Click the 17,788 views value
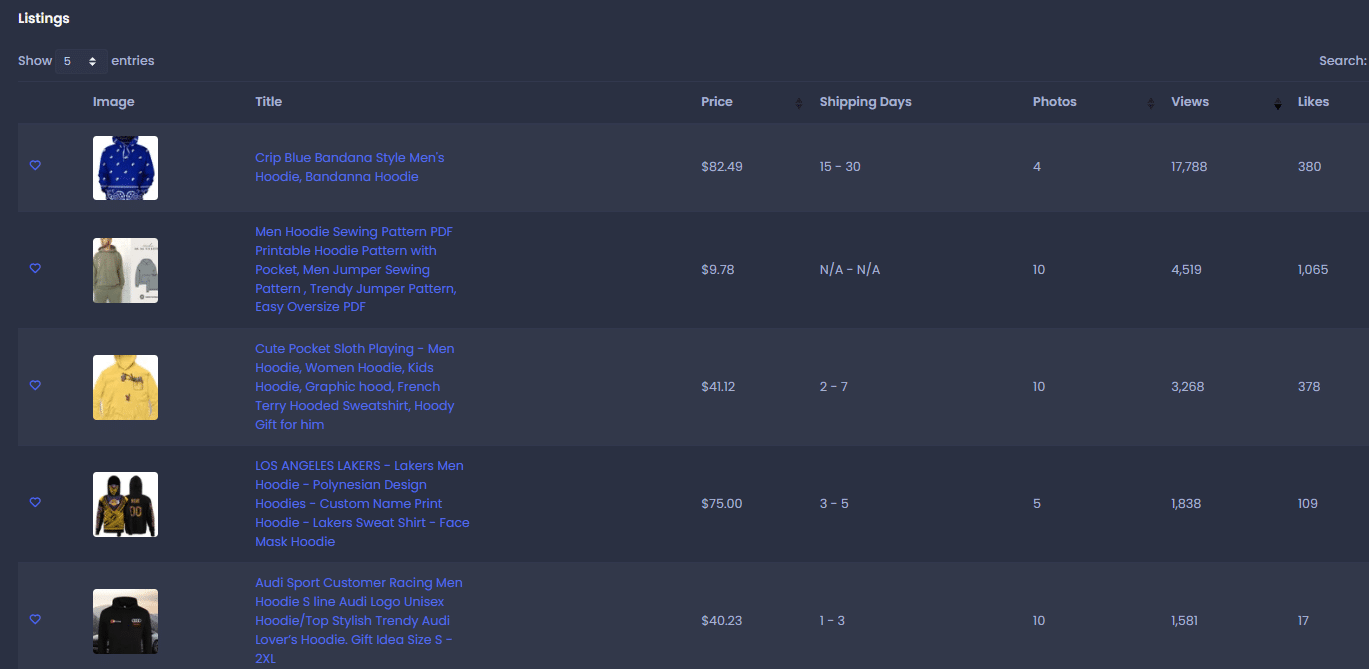 (1189, 167)
